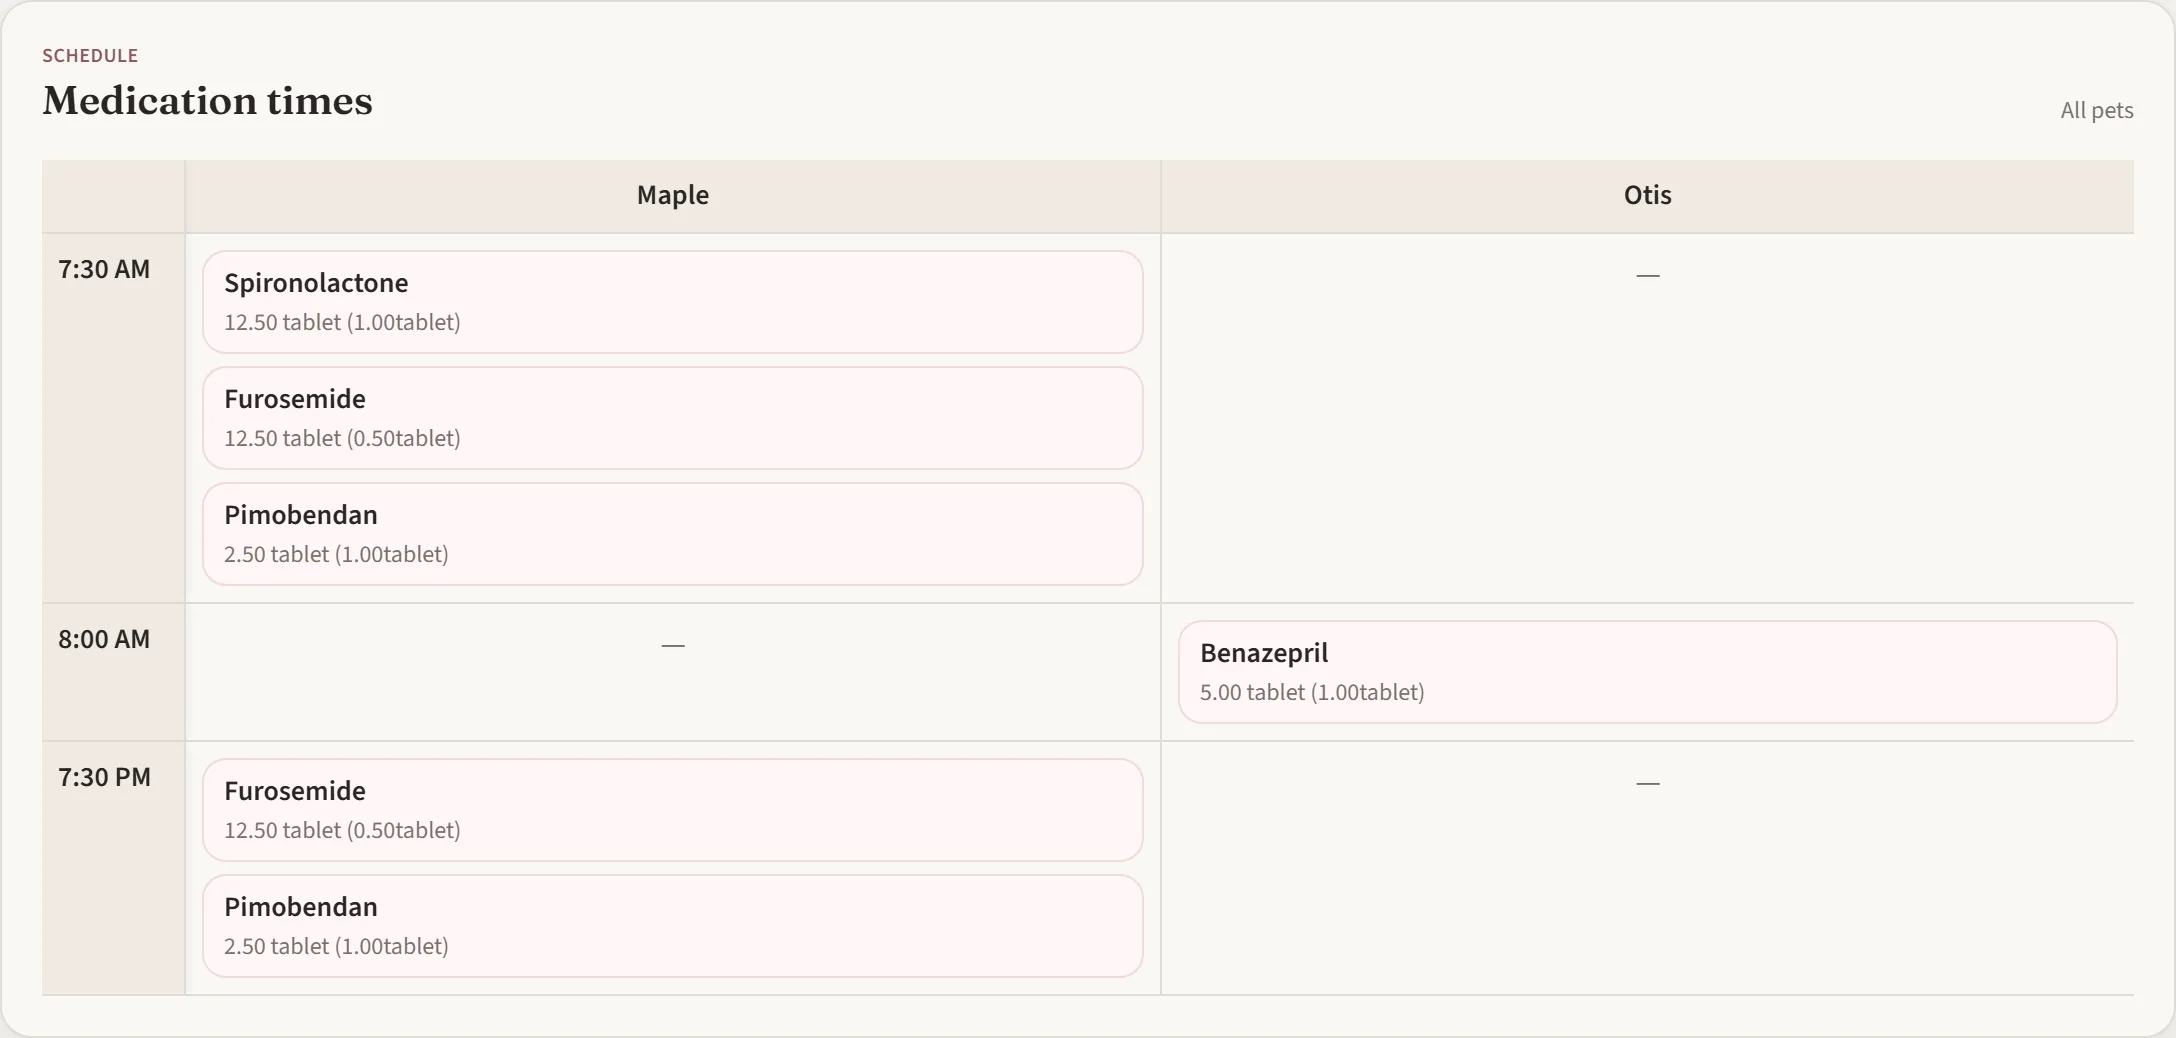Click the empty top-left table header cell
Viewport: 2176px width, 1038px height.
pyautogui.click(x=113, y=196)
